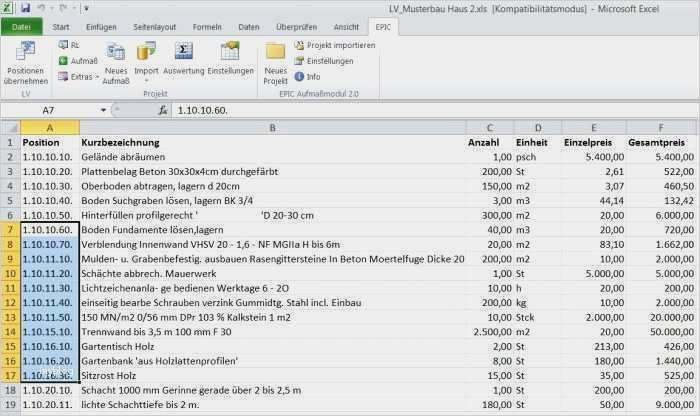Click the Info icon in the EPIC group
The image size is (700, 416).
pos(300,76)
